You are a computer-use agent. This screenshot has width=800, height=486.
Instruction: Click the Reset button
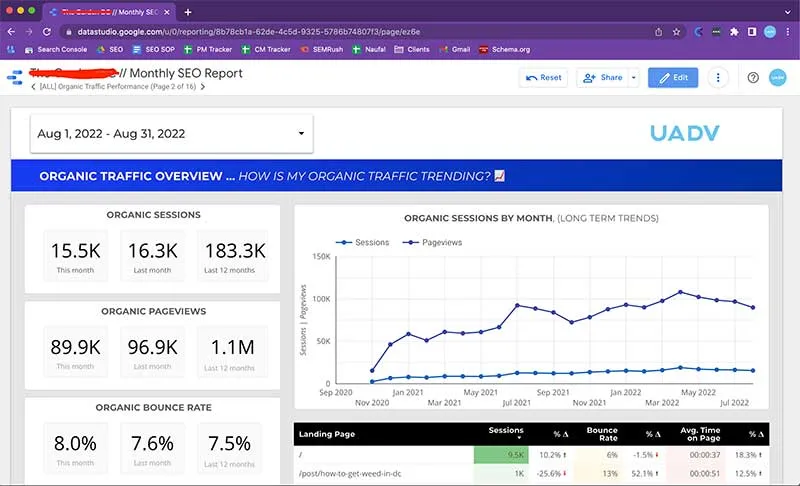(x=543, y=77)
